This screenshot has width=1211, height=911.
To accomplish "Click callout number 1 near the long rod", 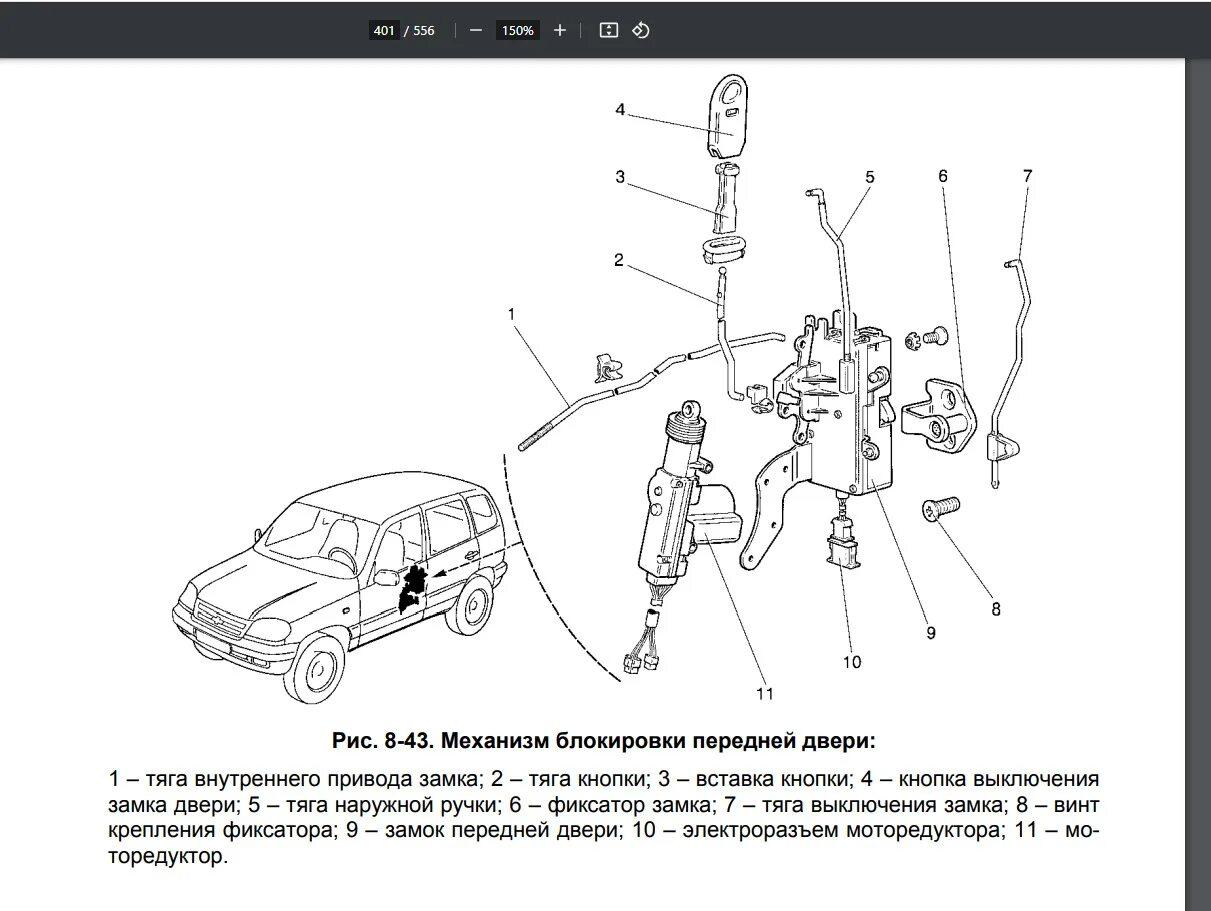I will pos(511,314).
